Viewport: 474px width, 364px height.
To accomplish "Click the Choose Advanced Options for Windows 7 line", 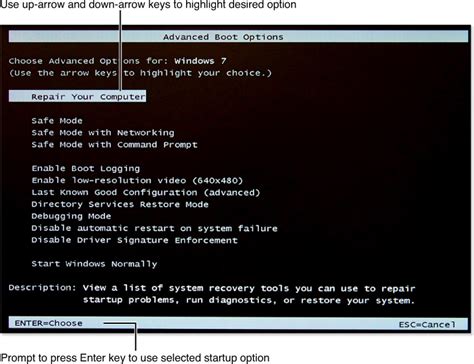I will click(x=117, y=61).
